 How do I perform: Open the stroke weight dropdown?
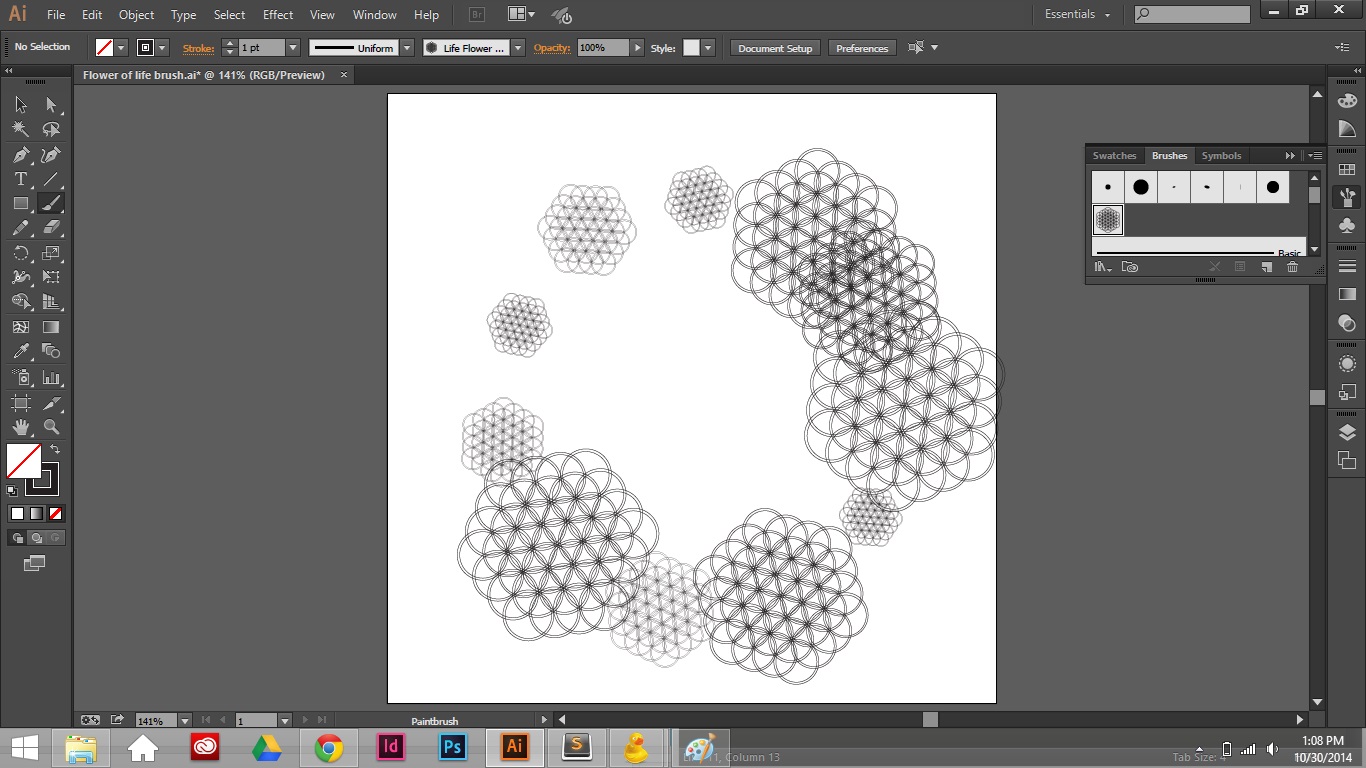click(293, 47)
